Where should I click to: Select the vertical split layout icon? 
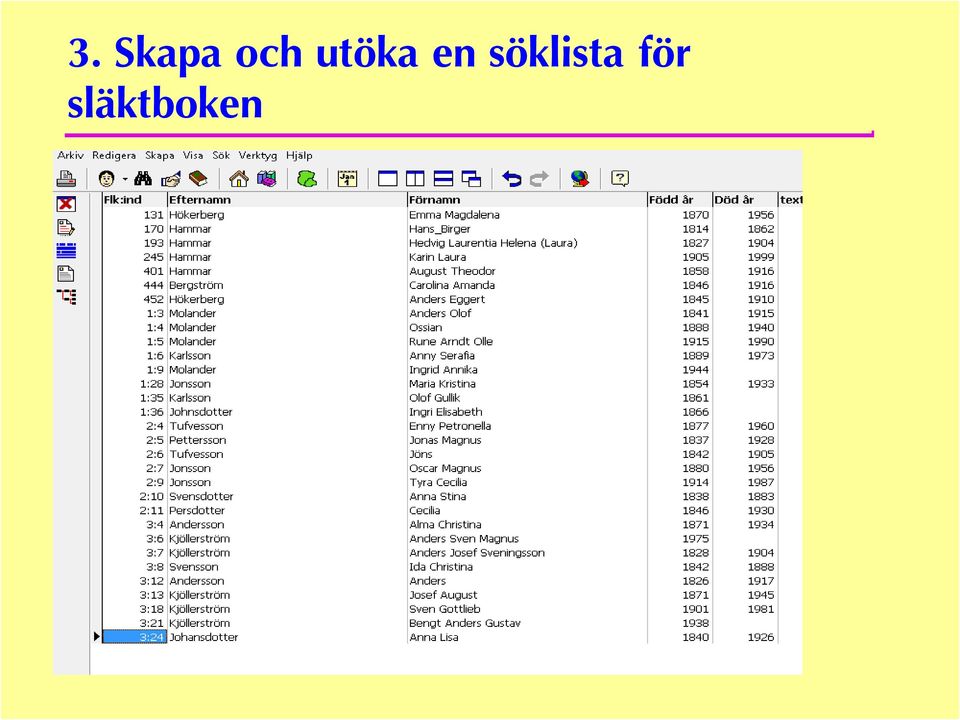pos(415,179)
